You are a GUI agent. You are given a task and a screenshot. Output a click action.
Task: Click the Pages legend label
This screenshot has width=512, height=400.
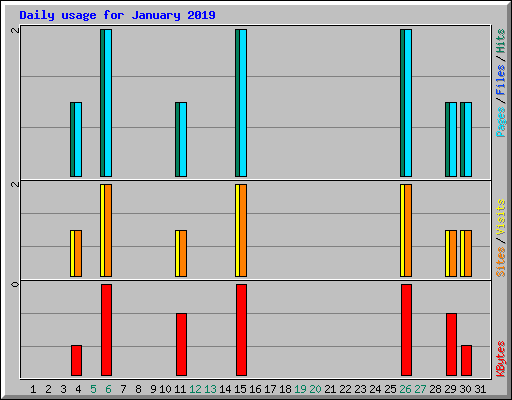click(x=501, y=122)
